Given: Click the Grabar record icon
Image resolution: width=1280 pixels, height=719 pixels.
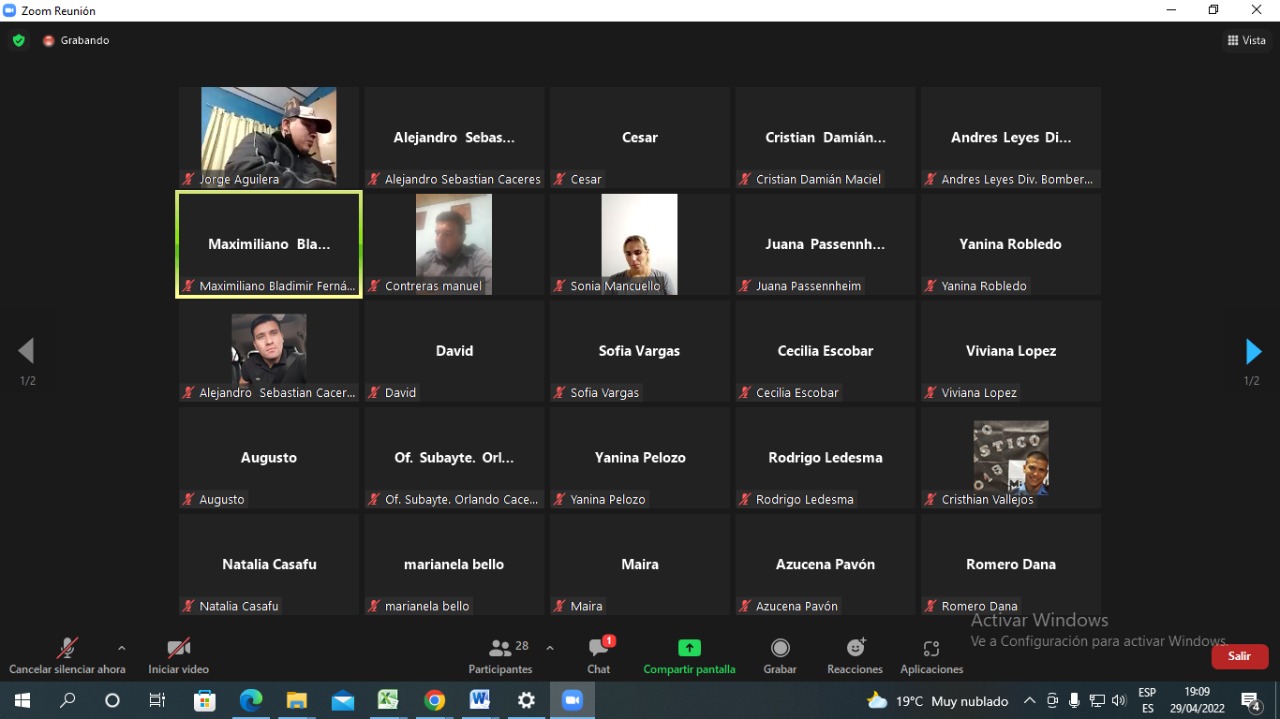Looking at the screenshot, I should pos(780,648).
